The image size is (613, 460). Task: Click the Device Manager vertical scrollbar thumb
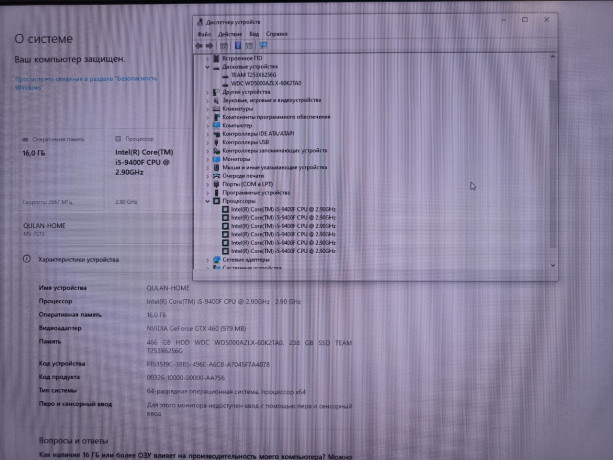click(552, 163)
